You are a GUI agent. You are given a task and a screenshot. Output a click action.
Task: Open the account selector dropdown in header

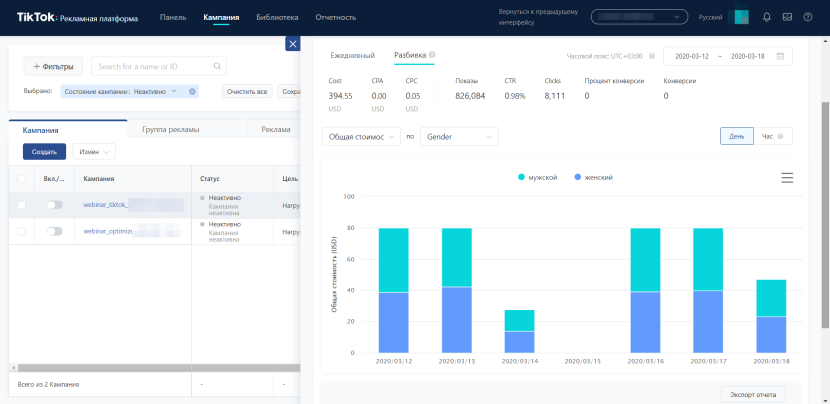point(640,17)
